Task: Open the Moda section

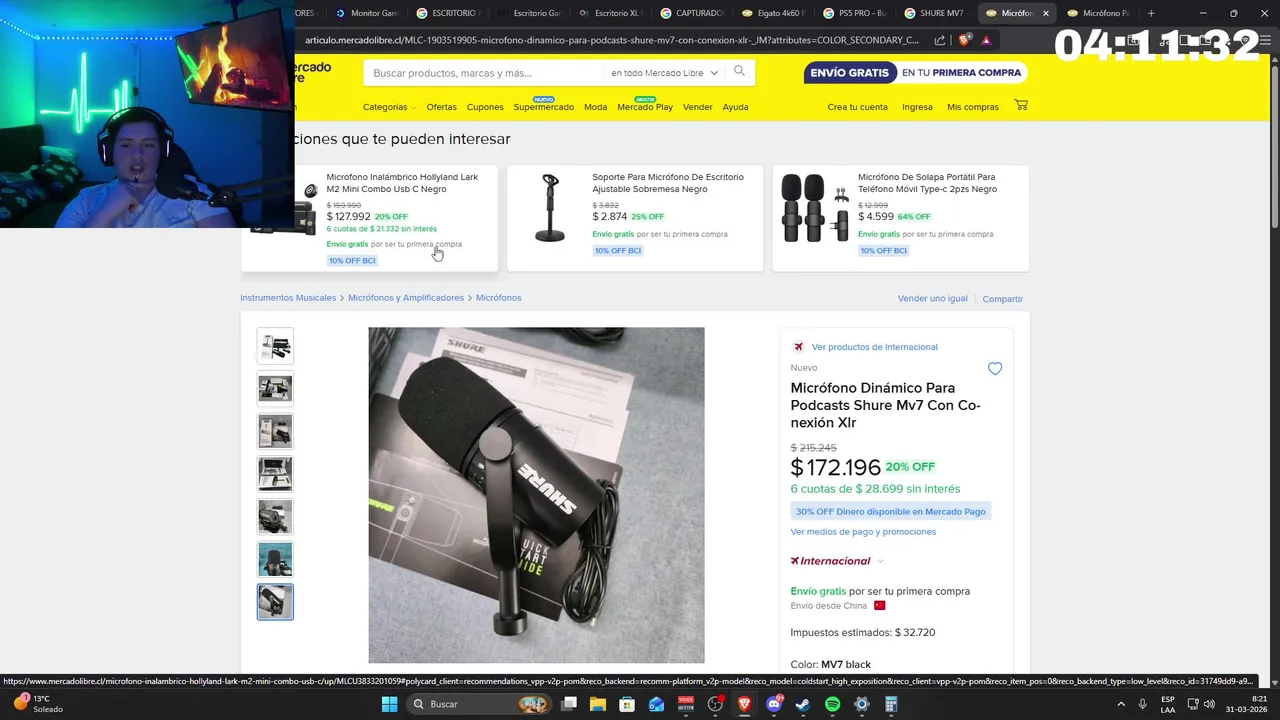Action: coord(595,107)
